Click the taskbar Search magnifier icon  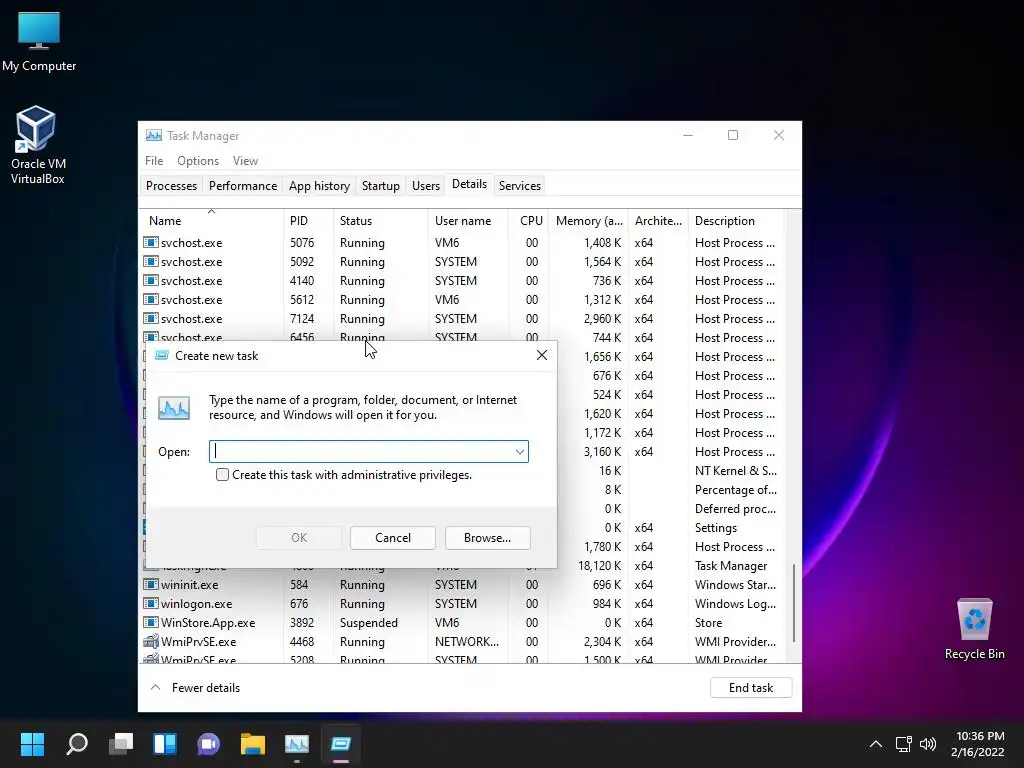coord(76,744)
